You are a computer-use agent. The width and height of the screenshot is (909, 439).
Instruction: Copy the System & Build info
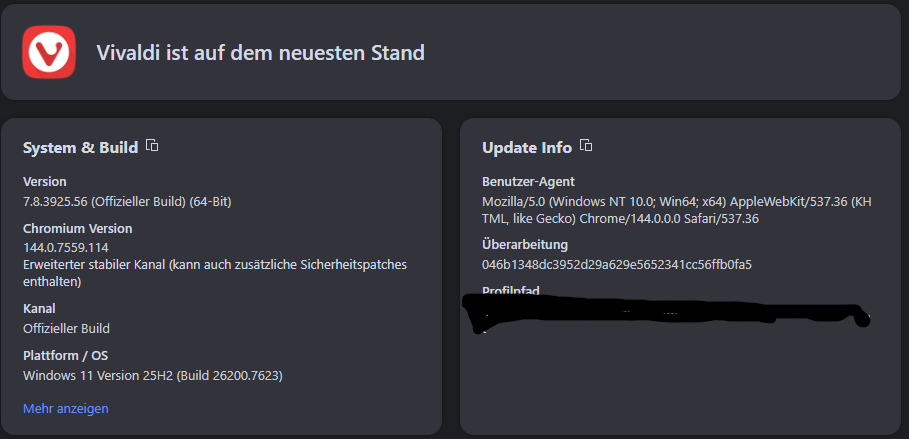click(152, 146)
